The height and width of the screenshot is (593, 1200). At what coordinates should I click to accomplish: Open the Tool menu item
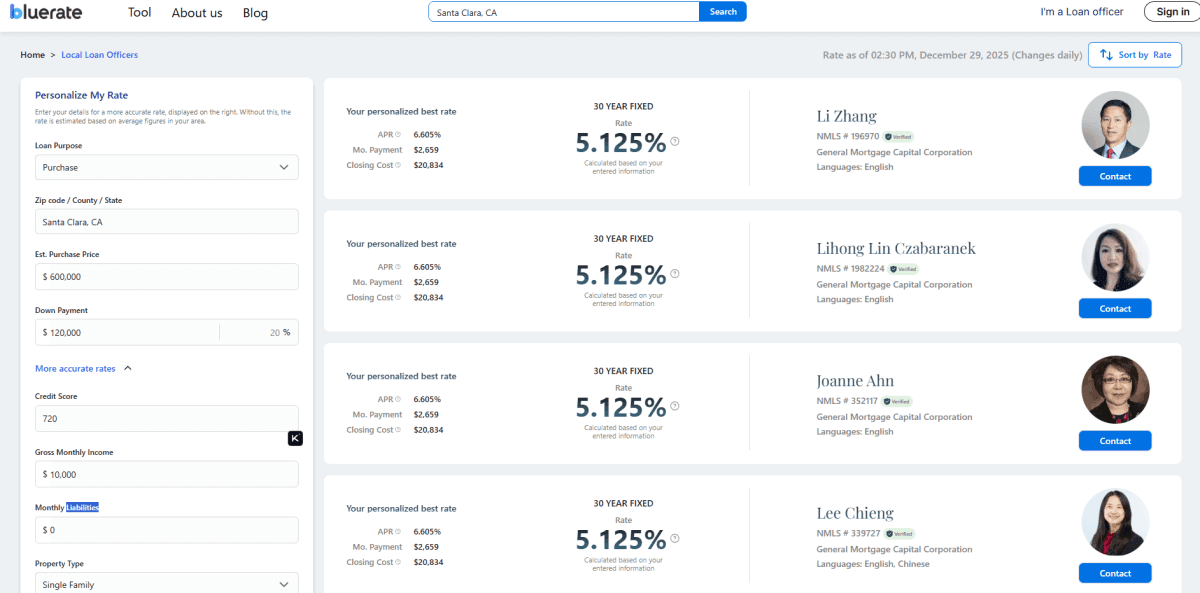click(x=139, y=12)
